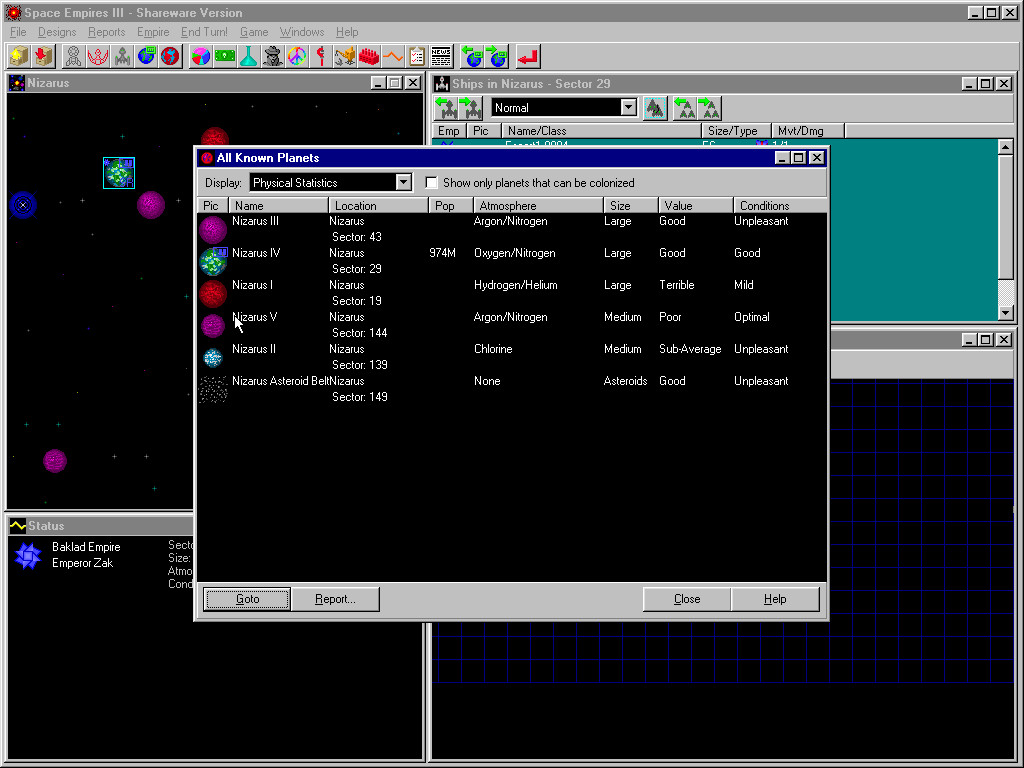1024x768 pixels.
Task: Click the Report... button
Action: click(x=335, y=599)
